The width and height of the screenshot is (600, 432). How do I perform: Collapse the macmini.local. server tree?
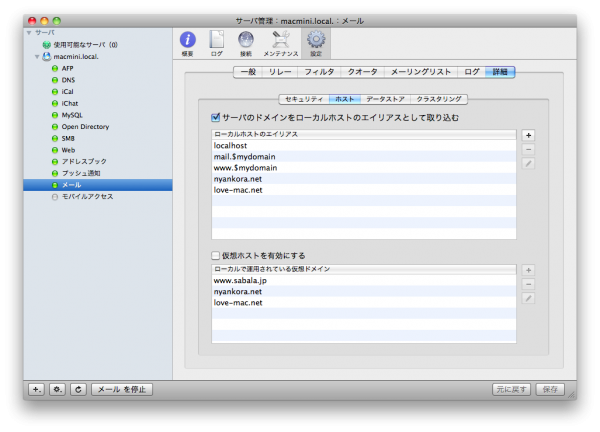click(37, 57)
